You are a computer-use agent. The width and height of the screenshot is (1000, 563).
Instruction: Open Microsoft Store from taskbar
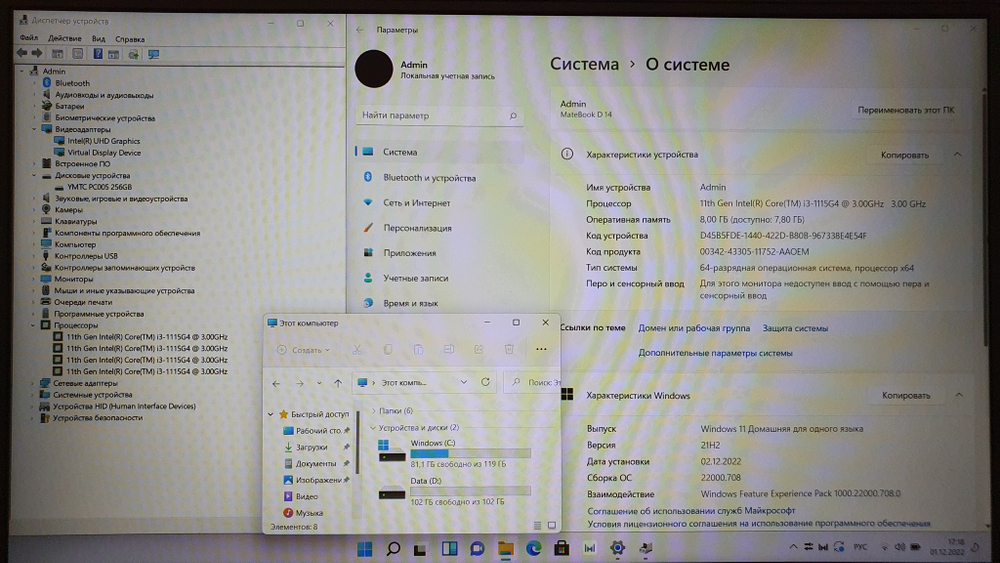tap(561, 548)
